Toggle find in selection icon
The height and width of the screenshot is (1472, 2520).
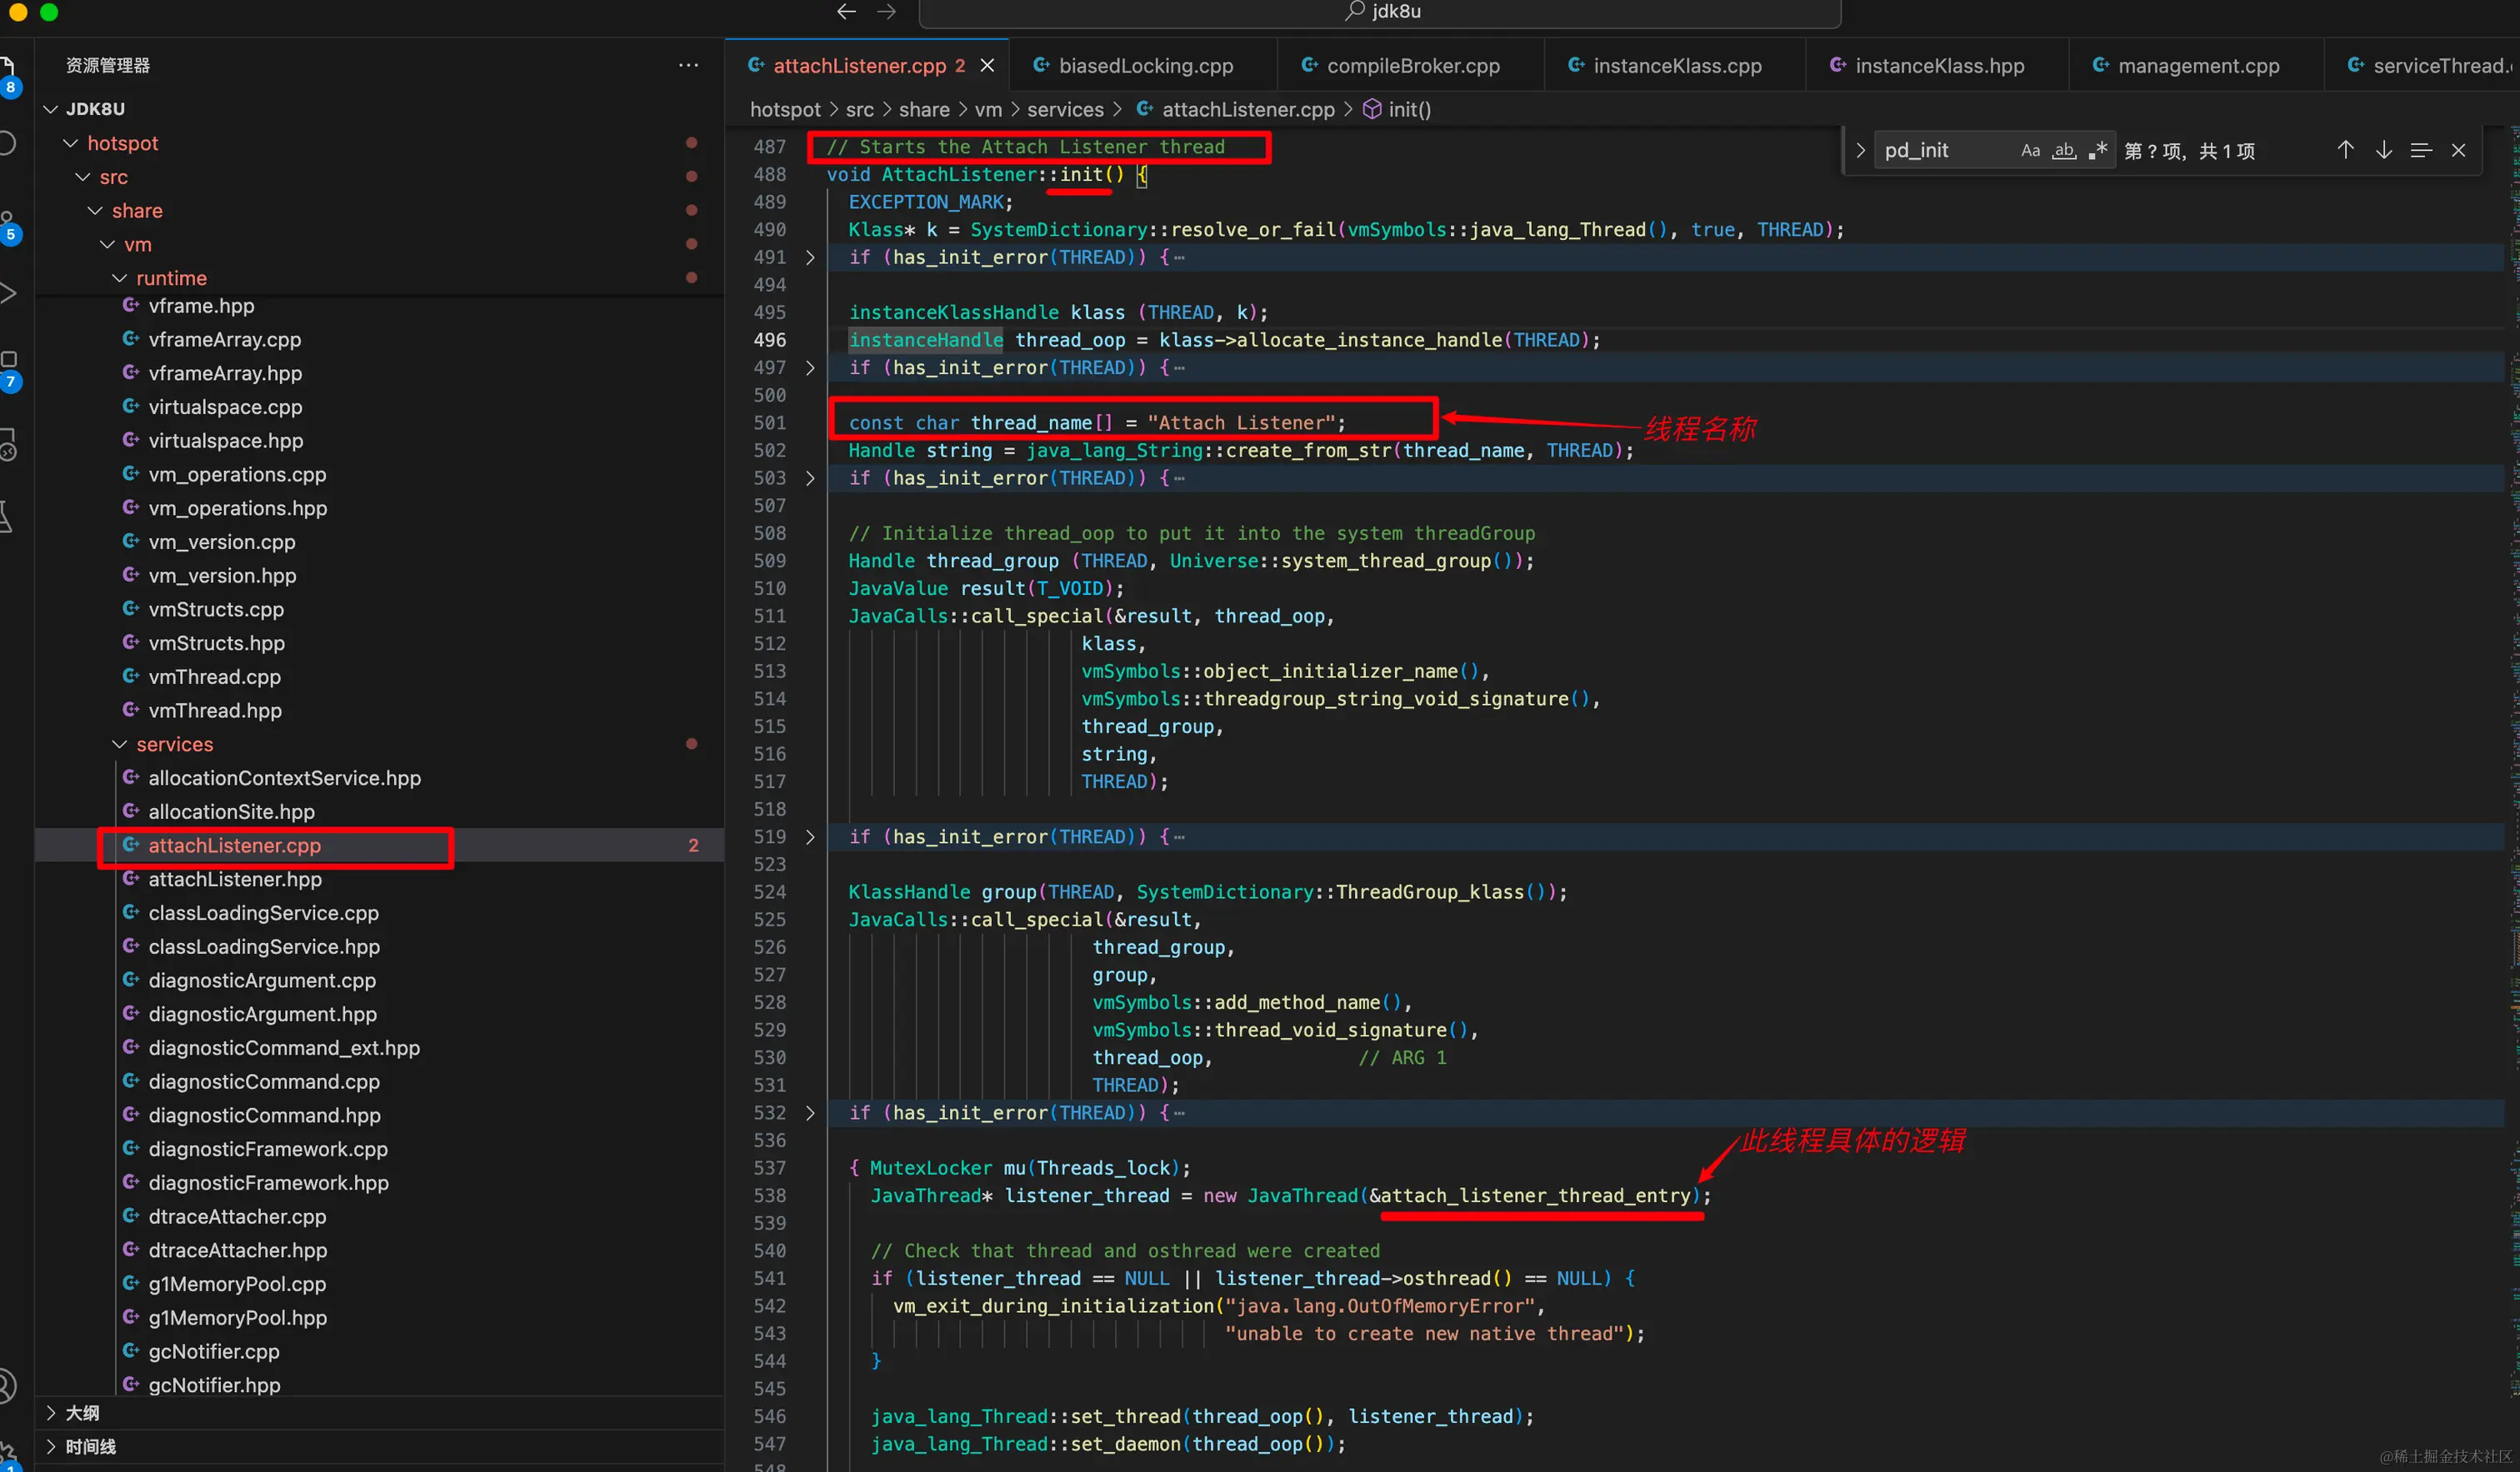pos(2421,150)
